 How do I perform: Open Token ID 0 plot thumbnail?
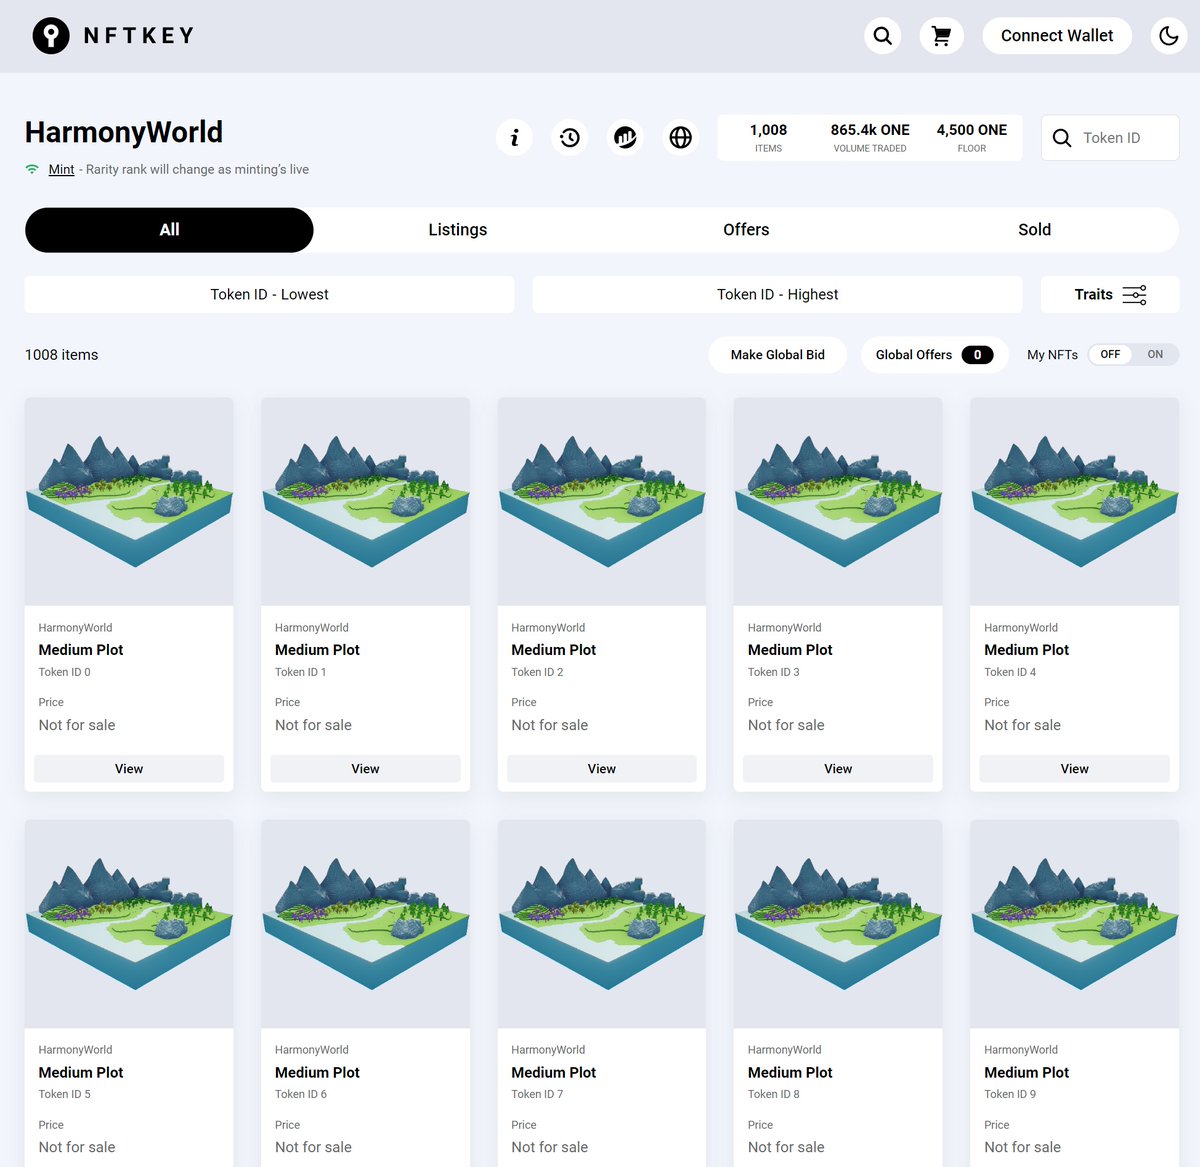click(129, 501)
